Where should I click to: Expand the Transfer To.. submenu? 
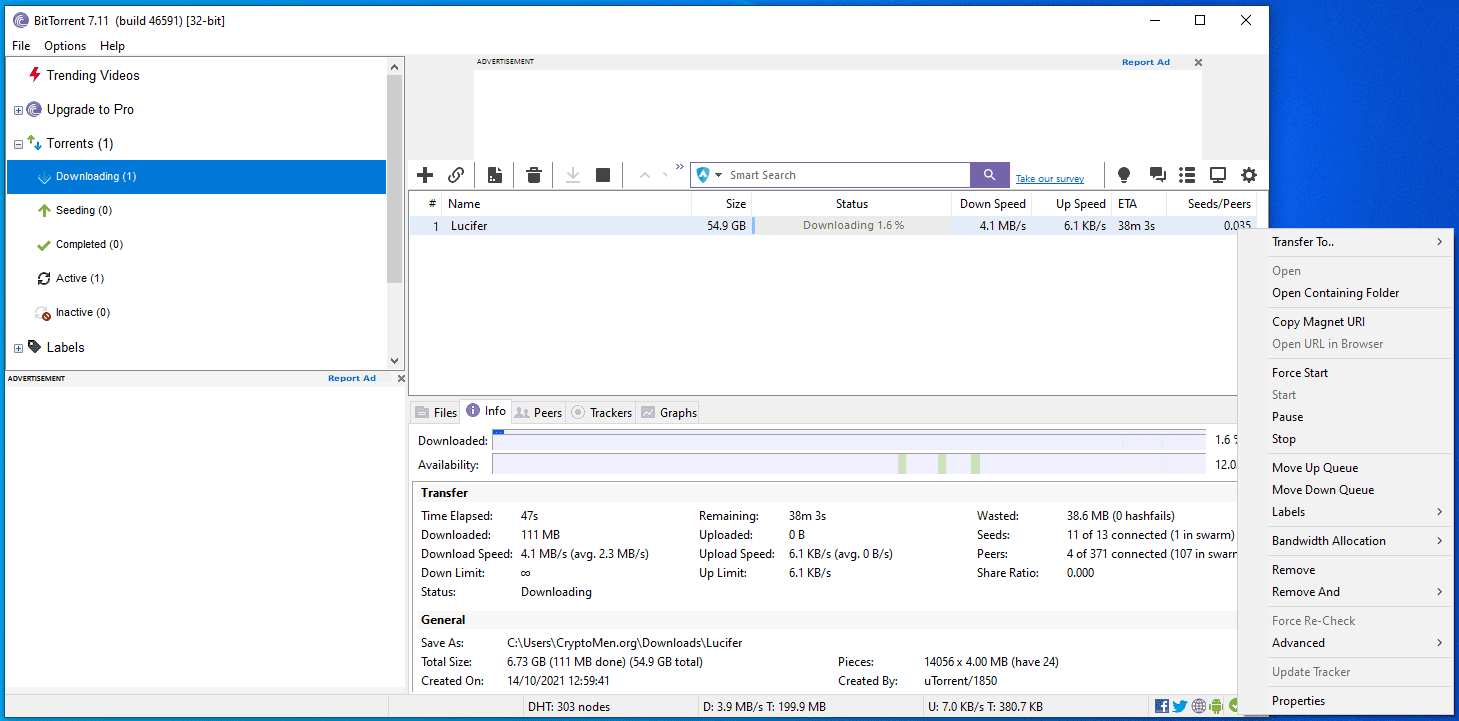tap(1346, 242)
